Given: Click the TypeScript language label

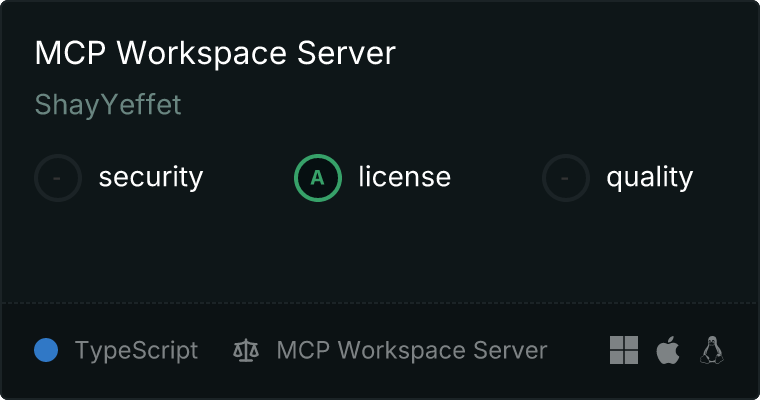Looking at the screenshot, I should coord(136,351).
